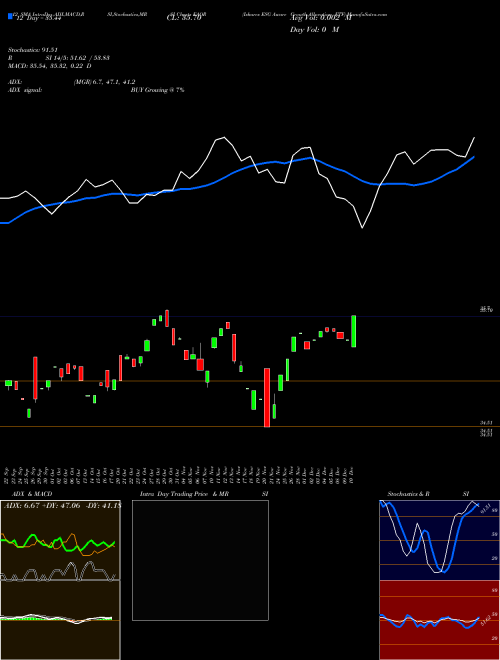Click the 'CL: 35.70' closing price text
The height and width of the screenshot is (660, 500).
pos(184,18)
